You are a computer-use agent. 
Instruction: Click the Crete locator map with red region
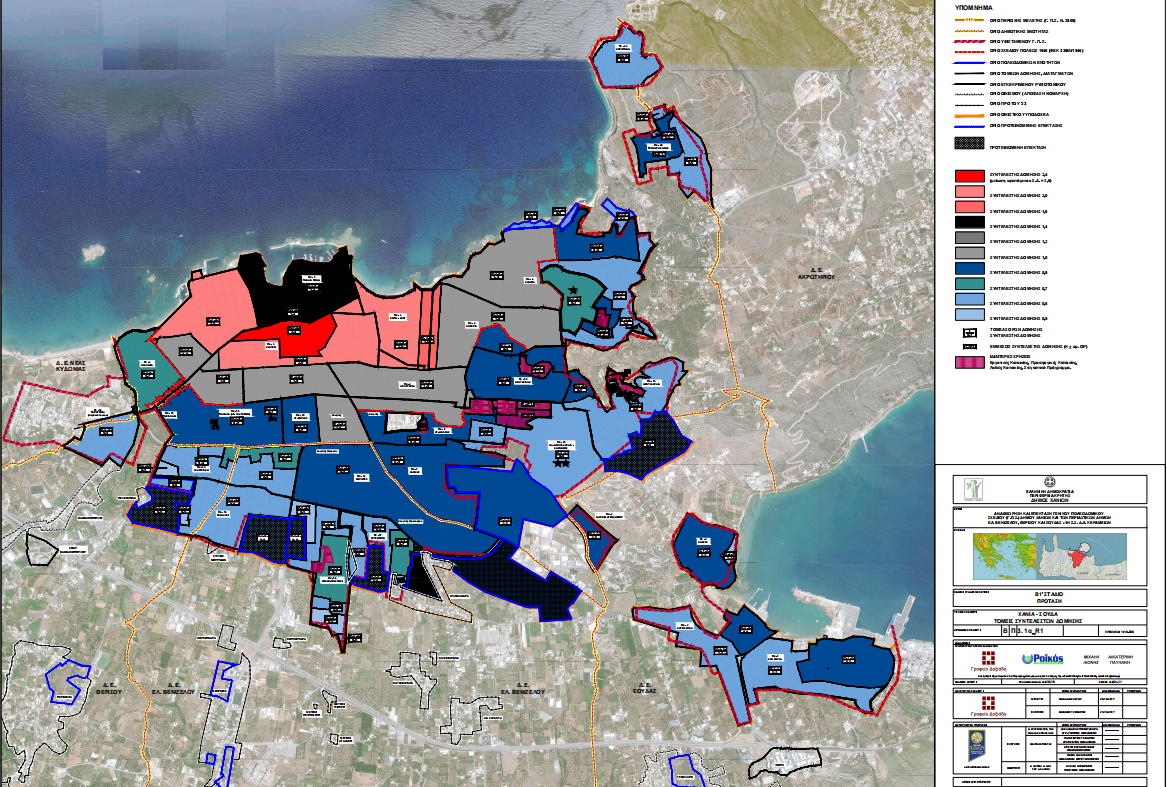(1082, 556)
